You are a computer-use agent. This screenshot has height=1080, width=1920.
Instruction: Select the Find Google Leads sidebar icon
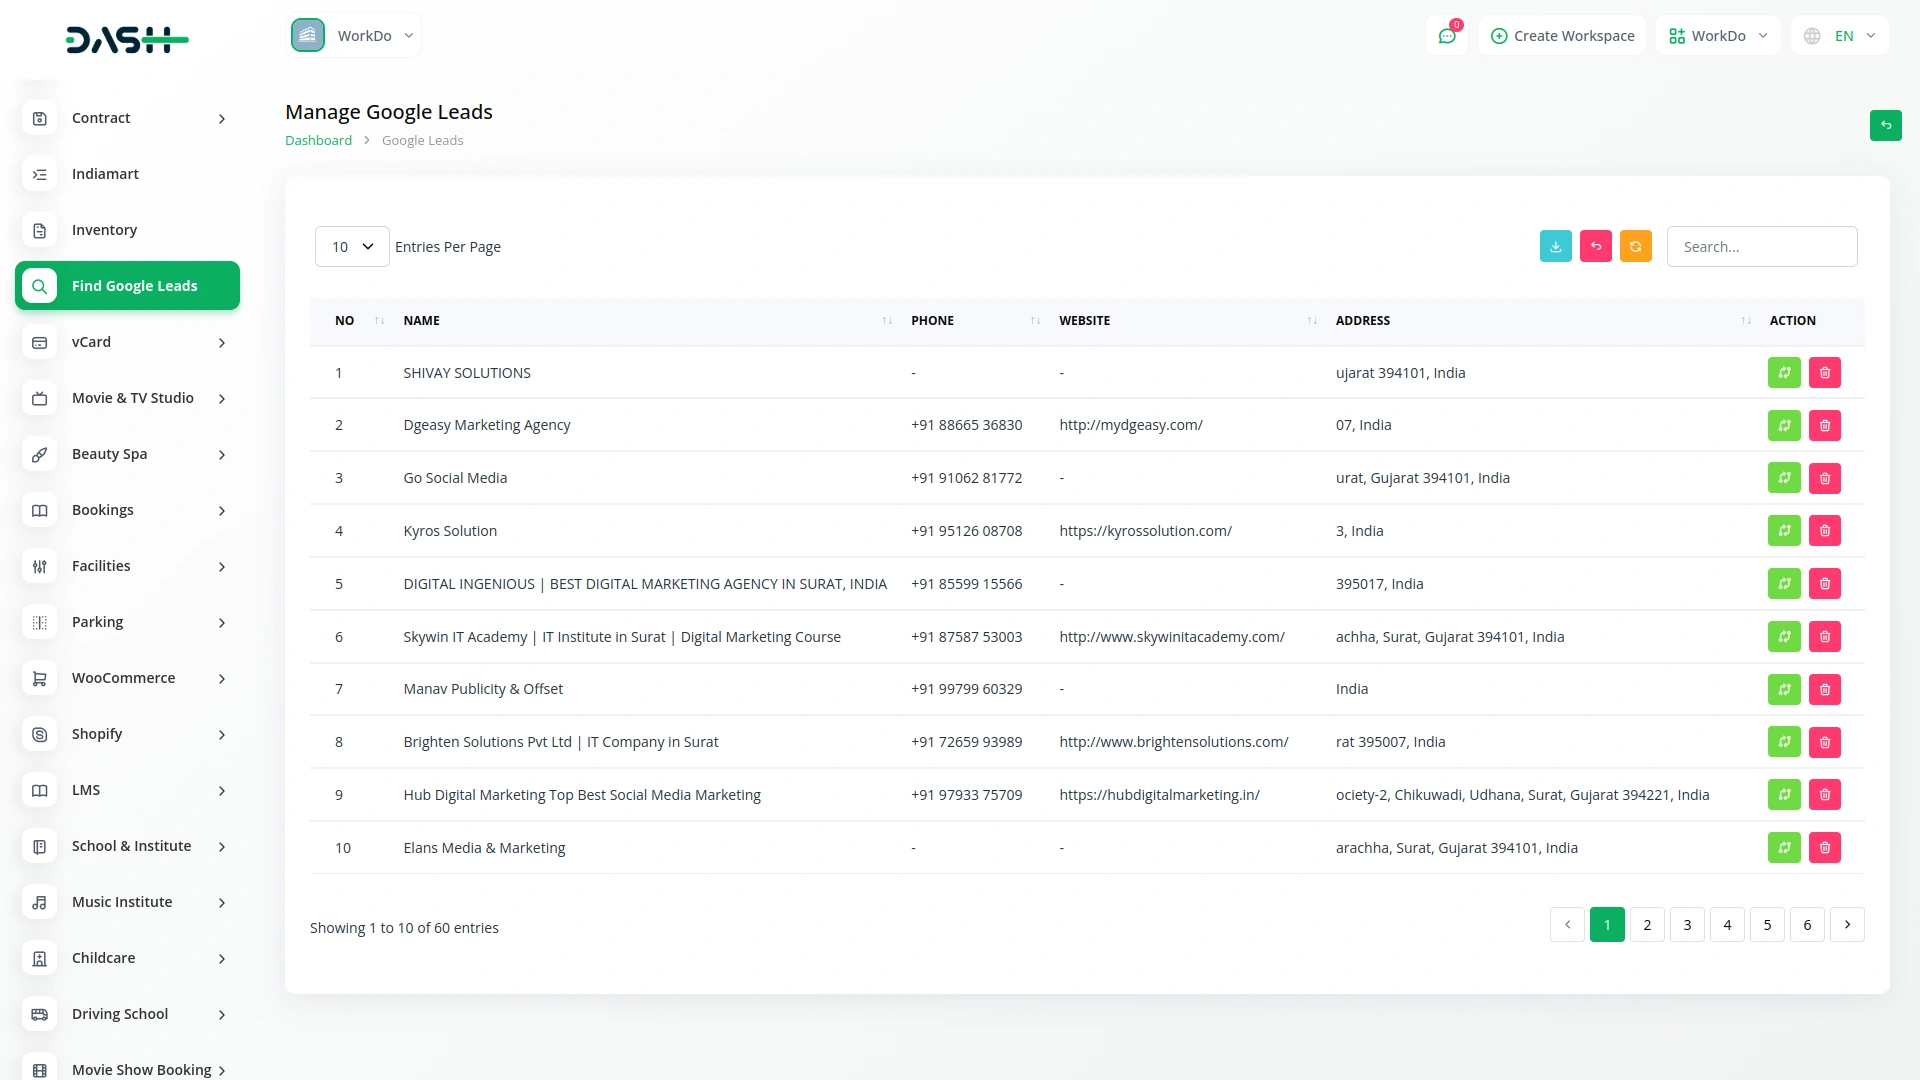coord(39,286)
